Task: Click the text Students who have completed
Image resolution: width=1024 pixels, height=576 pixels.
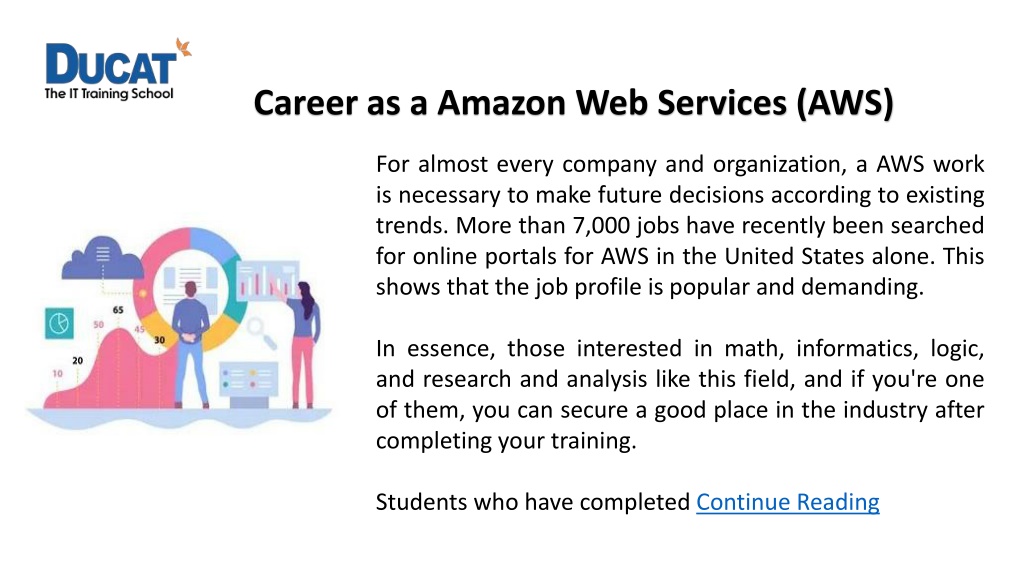Action: tap(533, 502)
